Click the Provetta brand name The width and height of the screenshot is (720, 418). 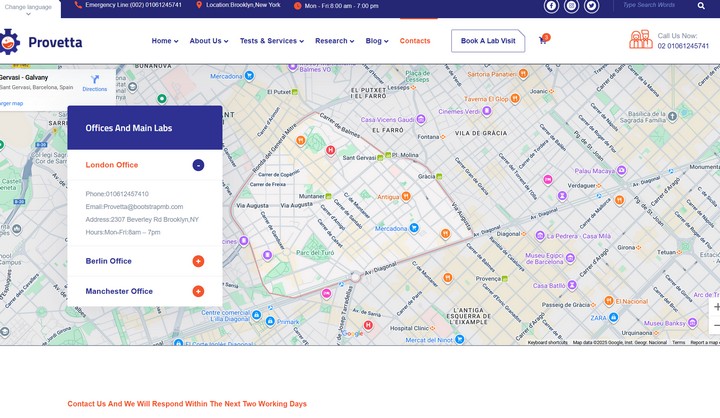click(x=55, y=42)
